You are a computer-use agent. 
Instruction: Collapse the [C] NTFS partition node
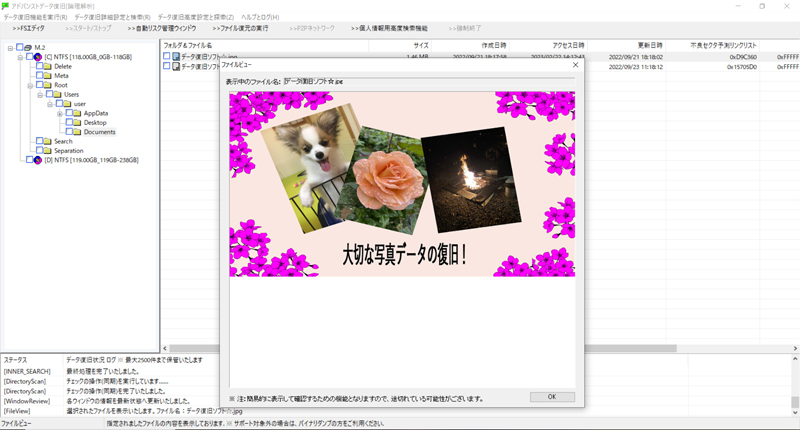(20, 58)
